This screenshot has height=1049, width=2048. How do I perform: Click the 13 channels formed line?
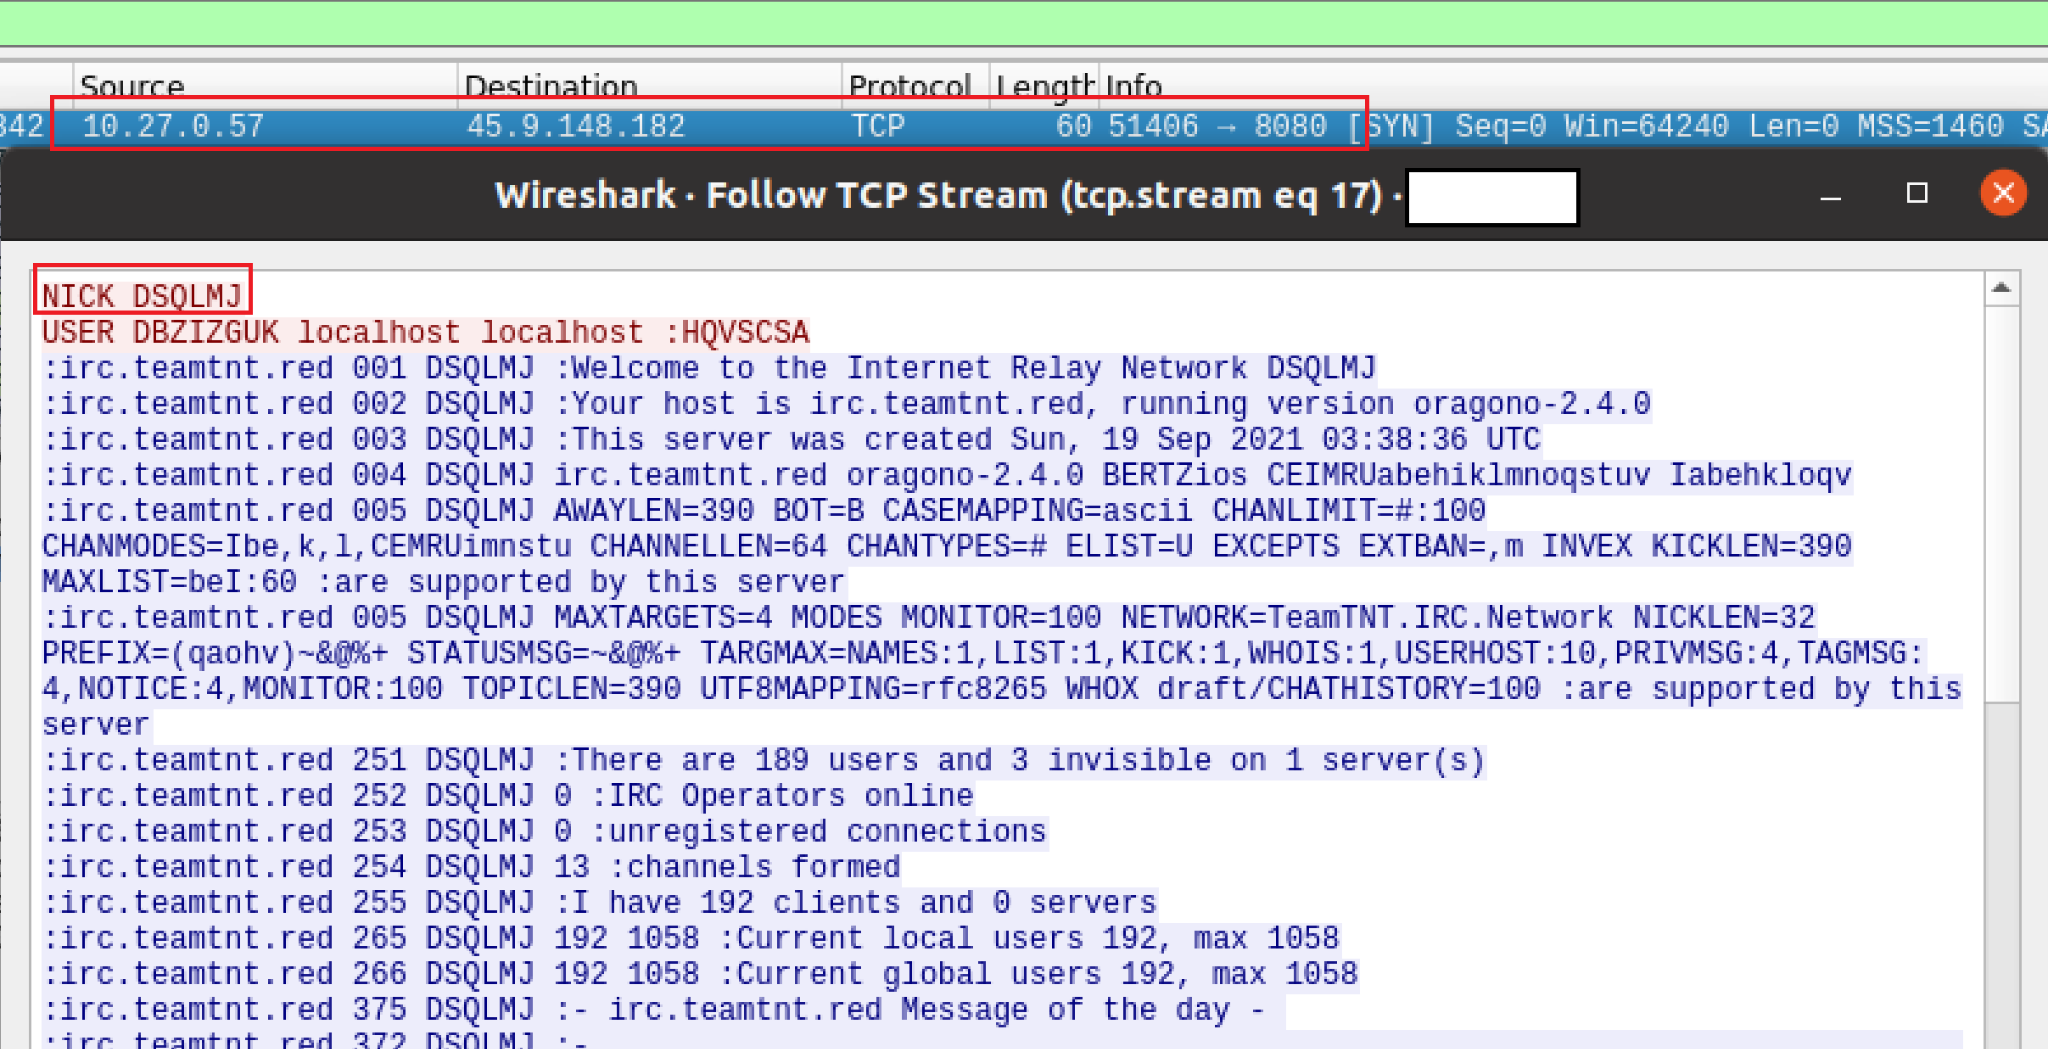click(x=471, y=867)
